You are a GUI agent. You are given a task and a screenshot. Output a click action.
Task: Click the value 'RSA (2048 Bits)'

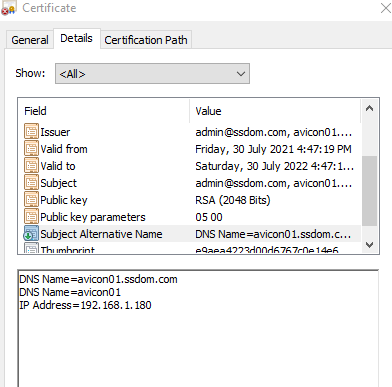click(233, 200)
